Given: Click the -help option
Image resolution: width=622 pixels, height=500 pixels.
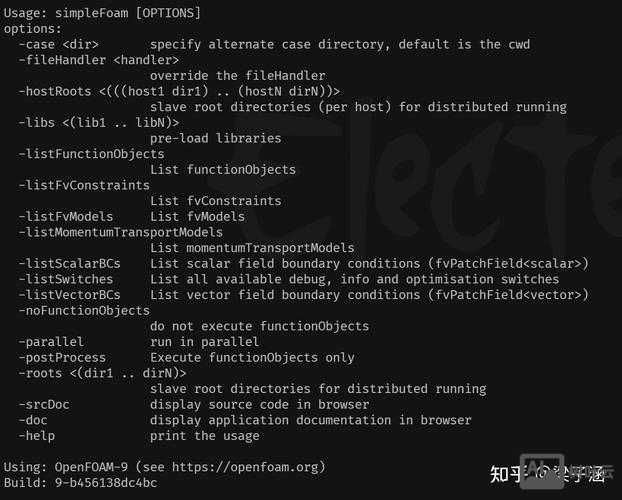Looking at the screenshot, I should (37, 436).
